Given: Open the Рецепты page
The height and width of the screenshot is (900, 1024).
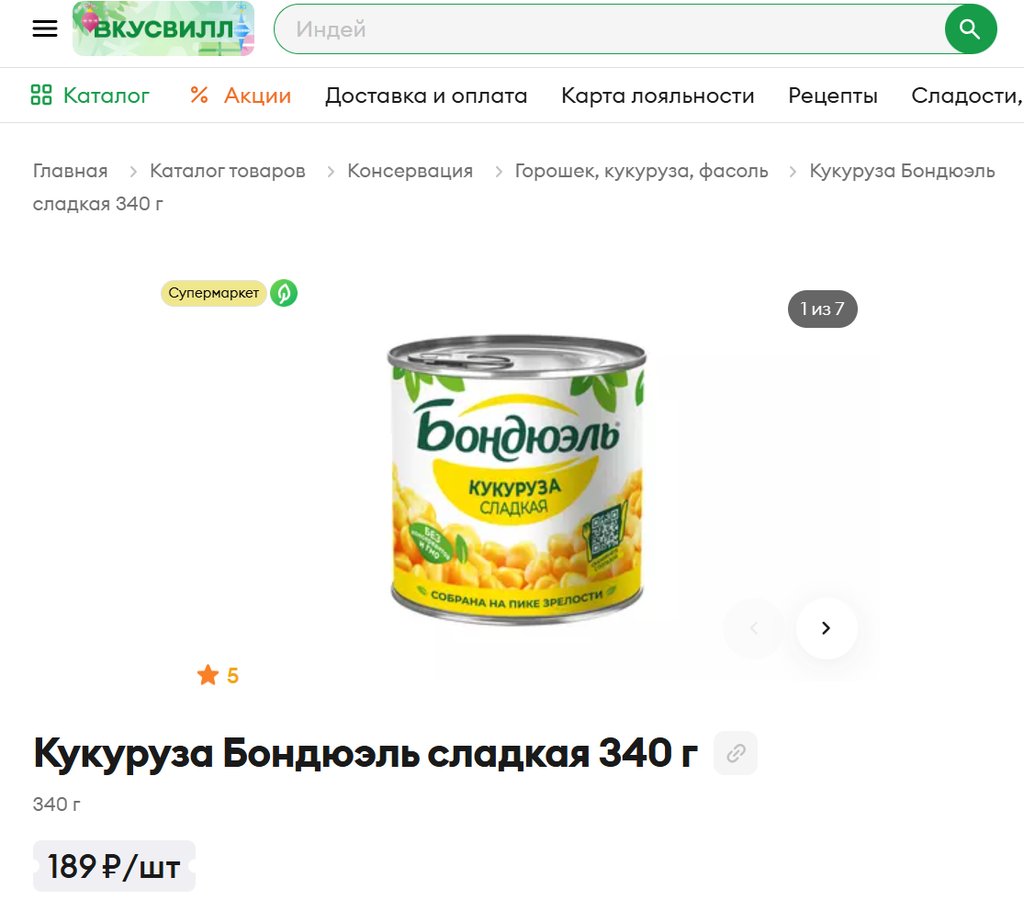Looking at the screenshot, I should point(833,95).
